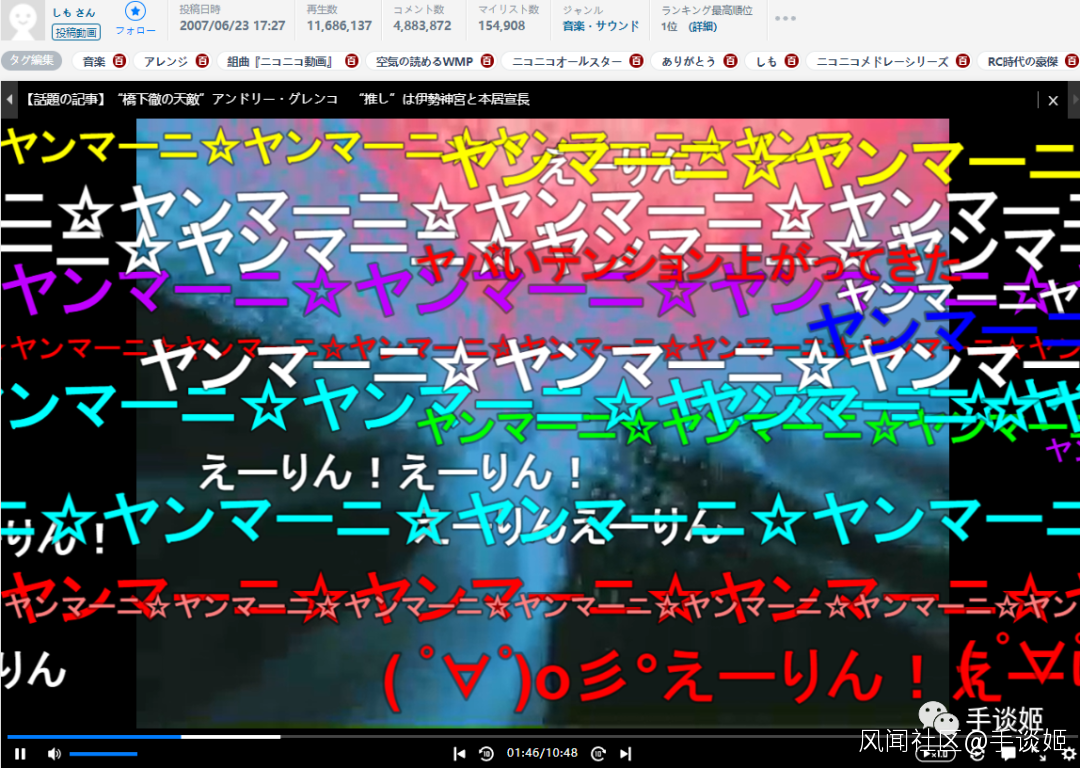The width and height of the screenshot is (1080, 768).
Task: Go to previous news ticker item
Action: click(9, 100)
